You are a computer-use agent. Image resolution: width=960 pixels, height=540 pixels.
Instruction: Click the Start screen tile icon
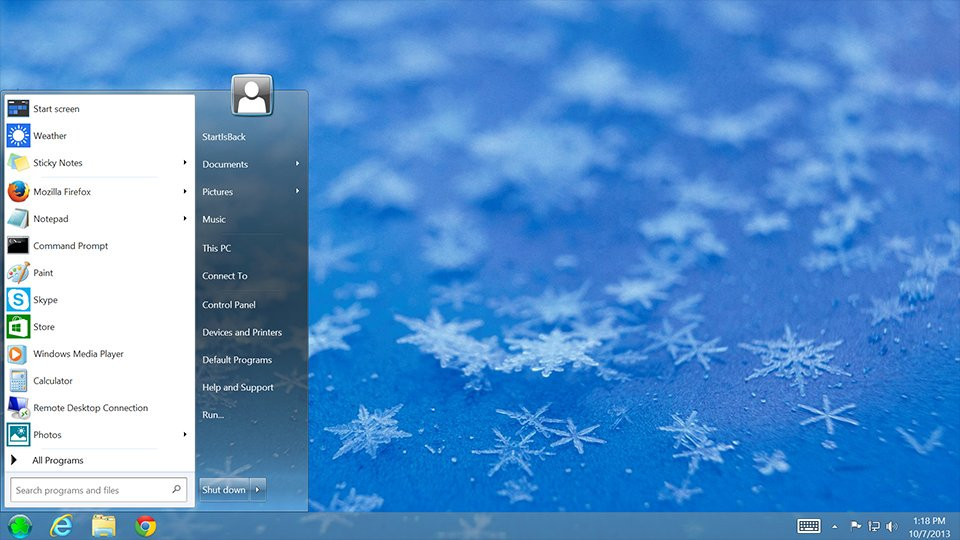18,108
